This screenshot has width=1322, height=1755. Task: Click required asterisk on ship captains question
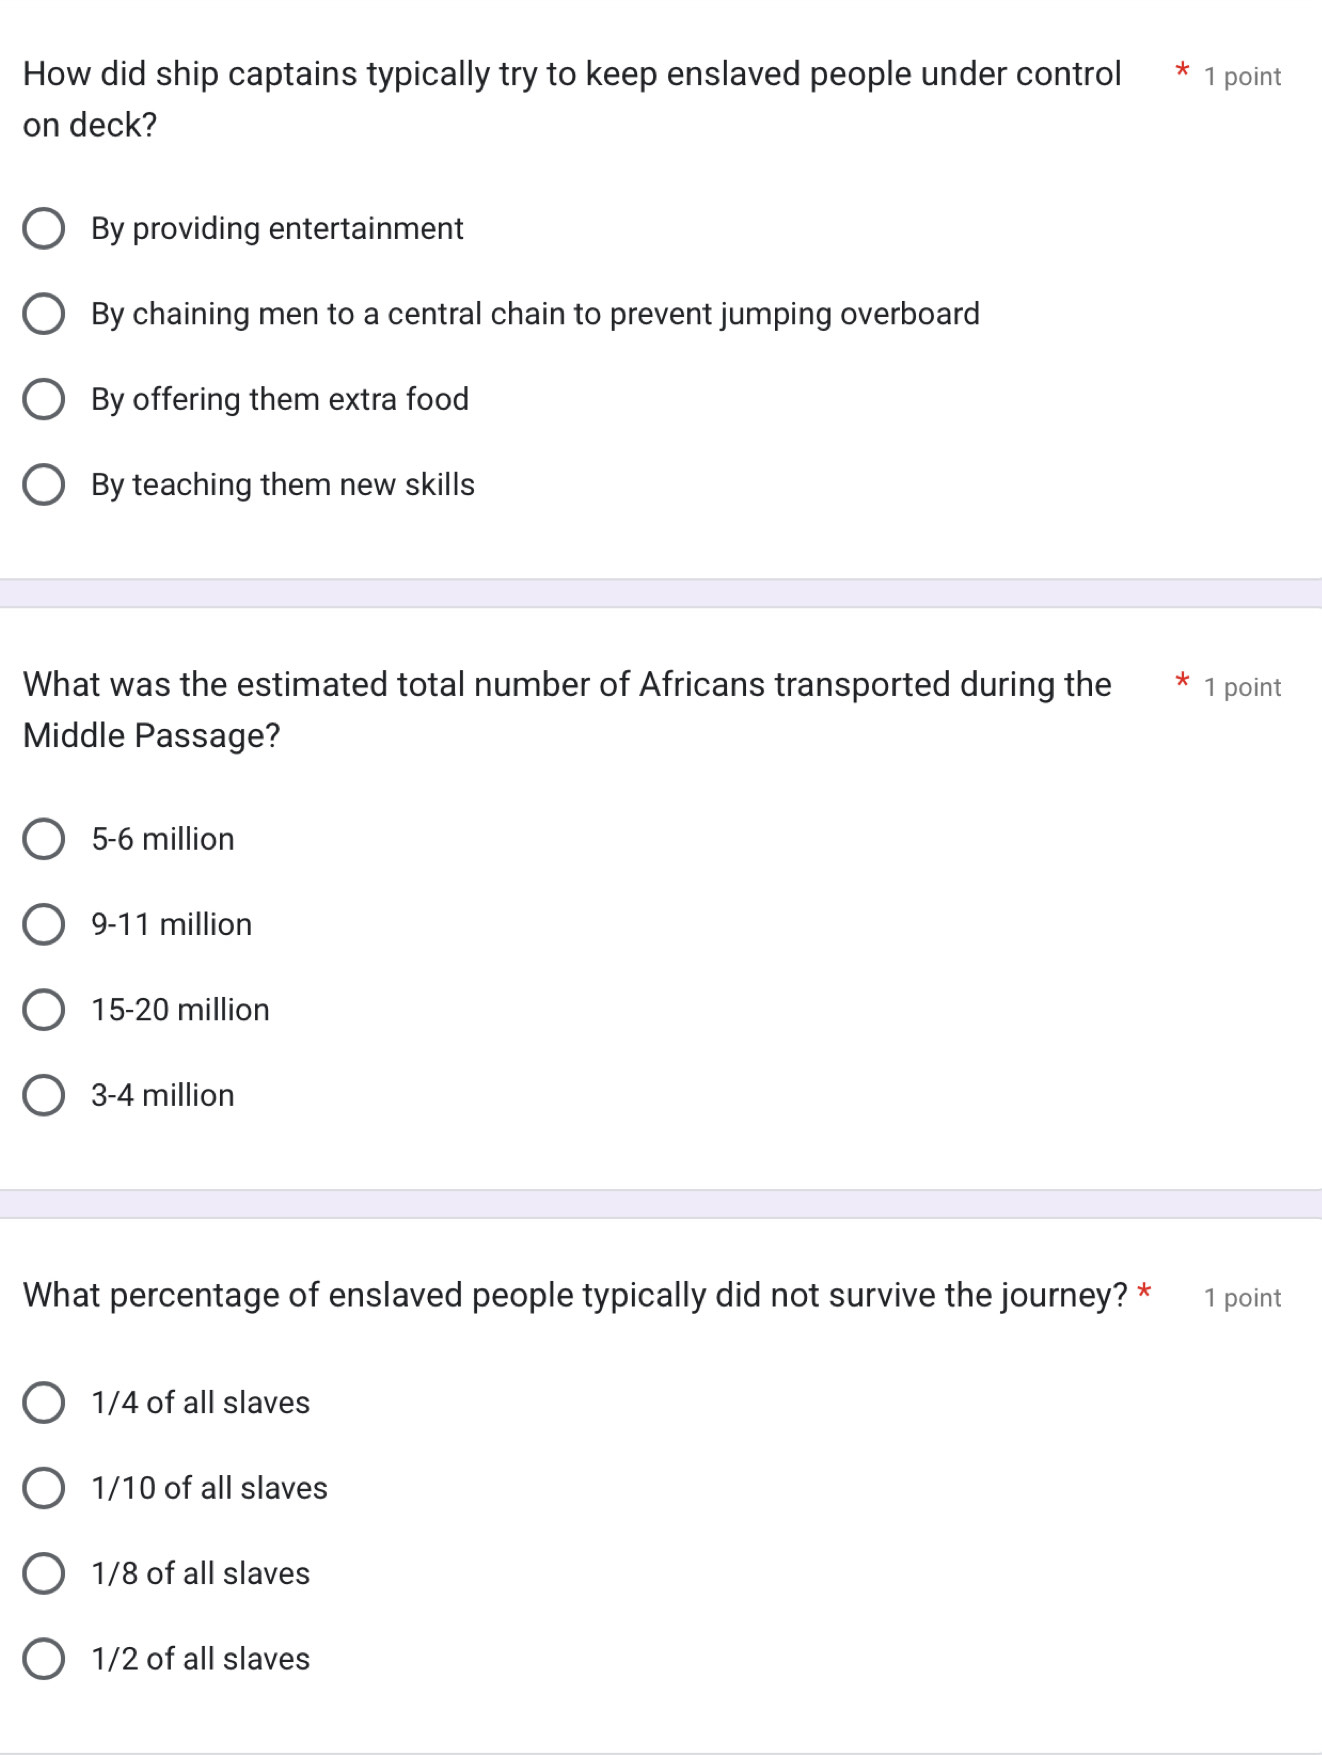pyautogui.click(x=1182, y=71)
